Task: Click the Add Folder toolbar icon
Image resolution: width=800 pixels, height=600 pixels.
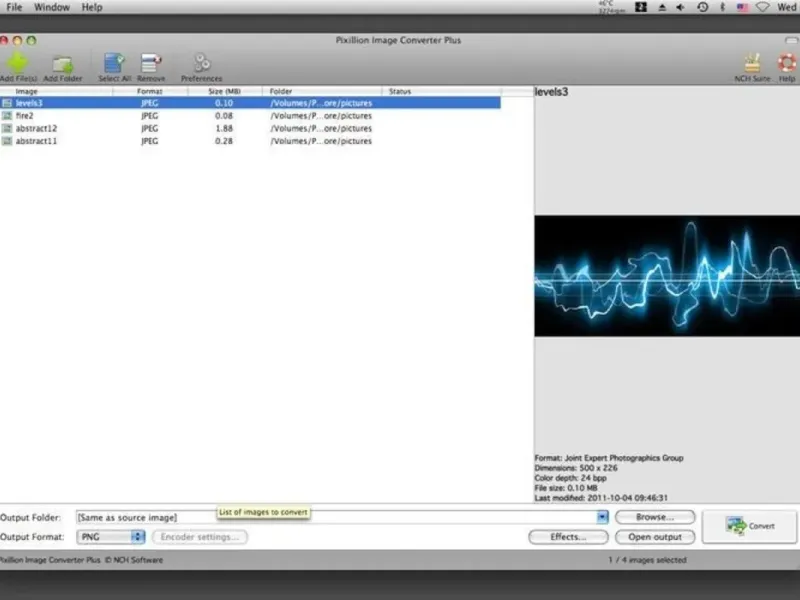Action: [63, 64]
